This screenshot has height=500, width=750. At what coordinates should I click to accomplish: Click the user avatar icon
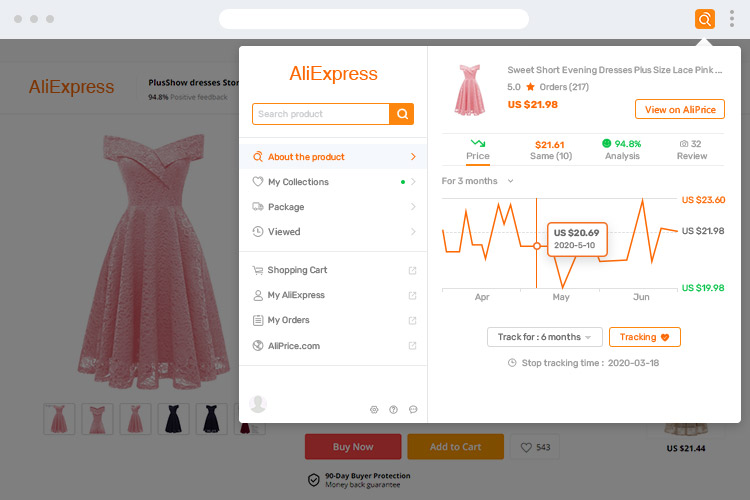click(258, 404)
